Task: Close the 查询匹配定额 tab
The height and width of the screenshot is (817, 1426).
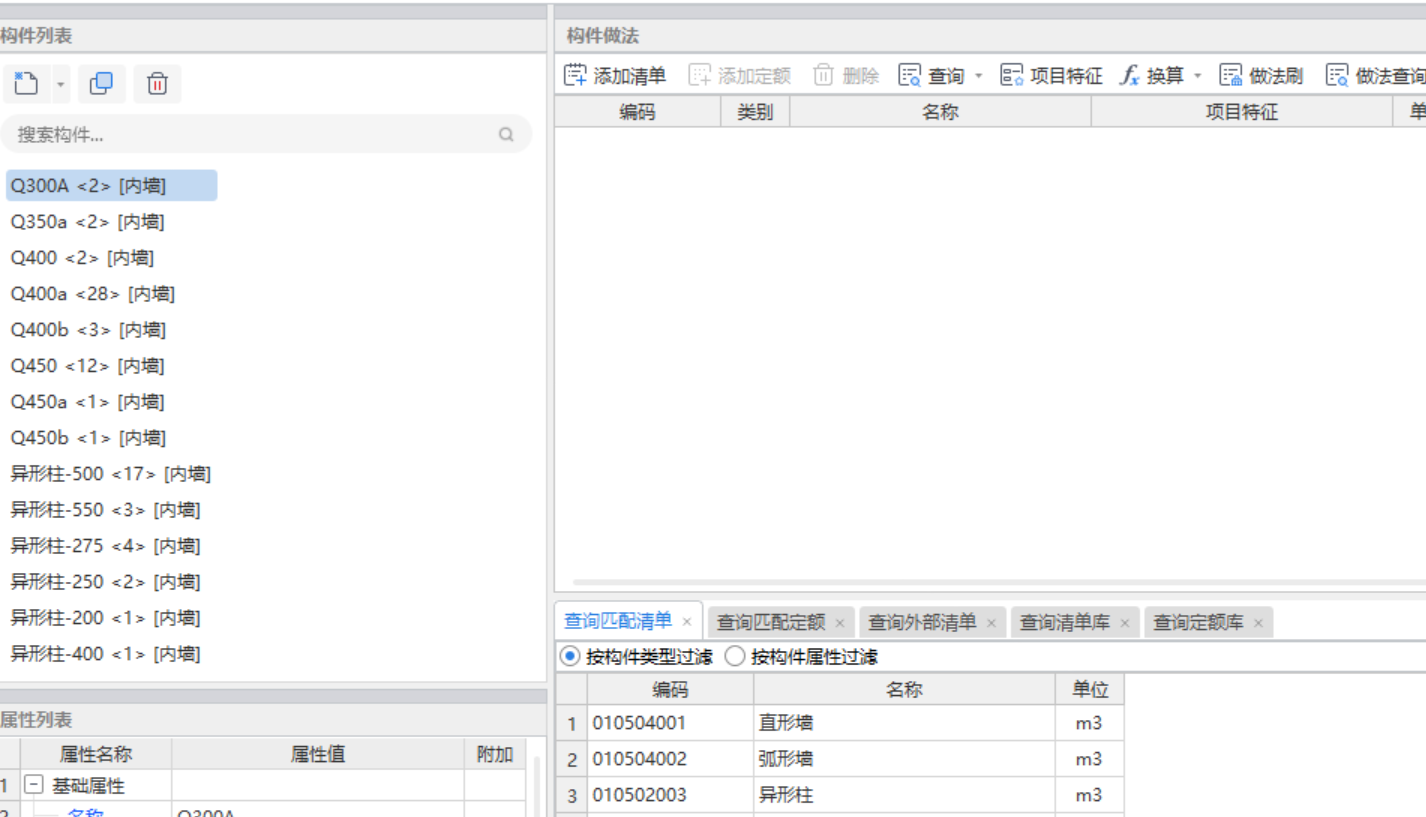Action: (840, 623)
